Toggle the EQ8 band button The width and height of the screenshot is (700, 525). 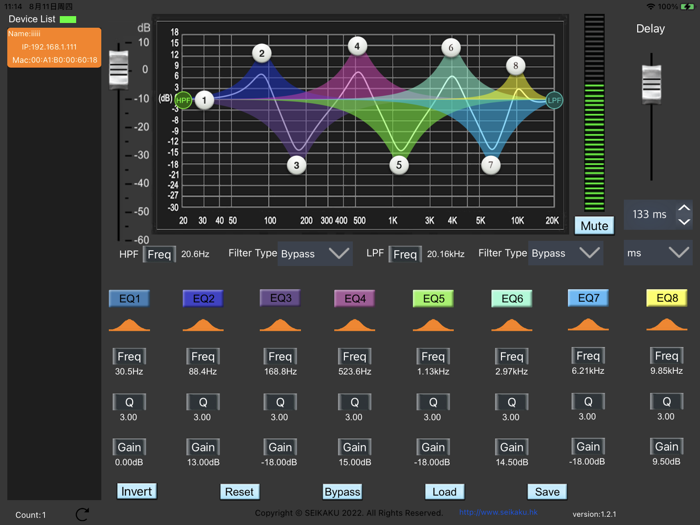pos(667,298)
